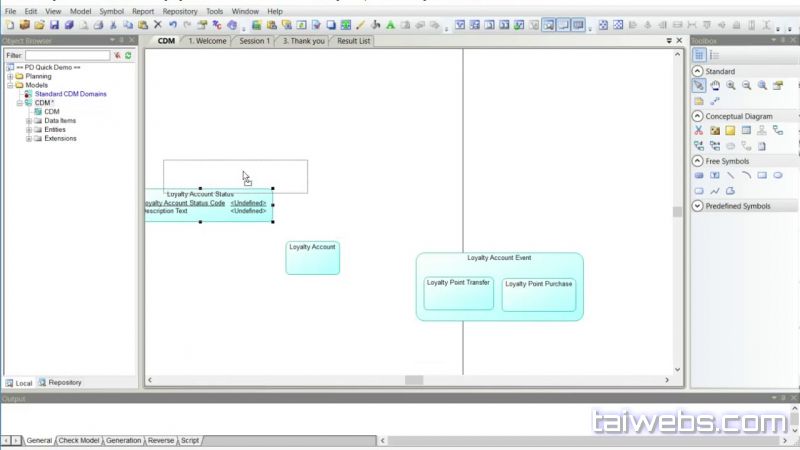Choose the Entity tool in Conceptual Diagram

(x=746, y=130)
